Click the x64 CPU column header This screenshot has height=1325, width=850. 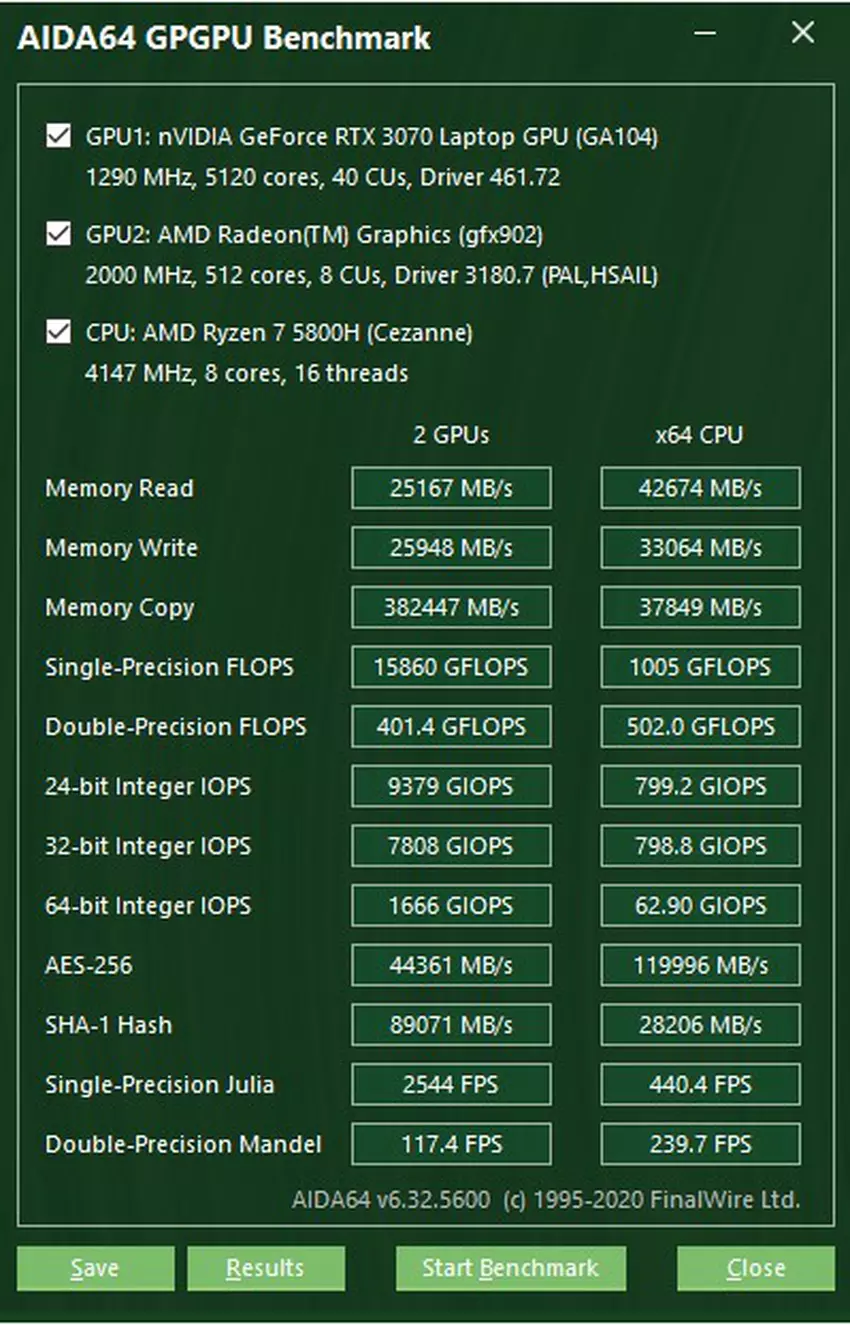tap(699, 435)
